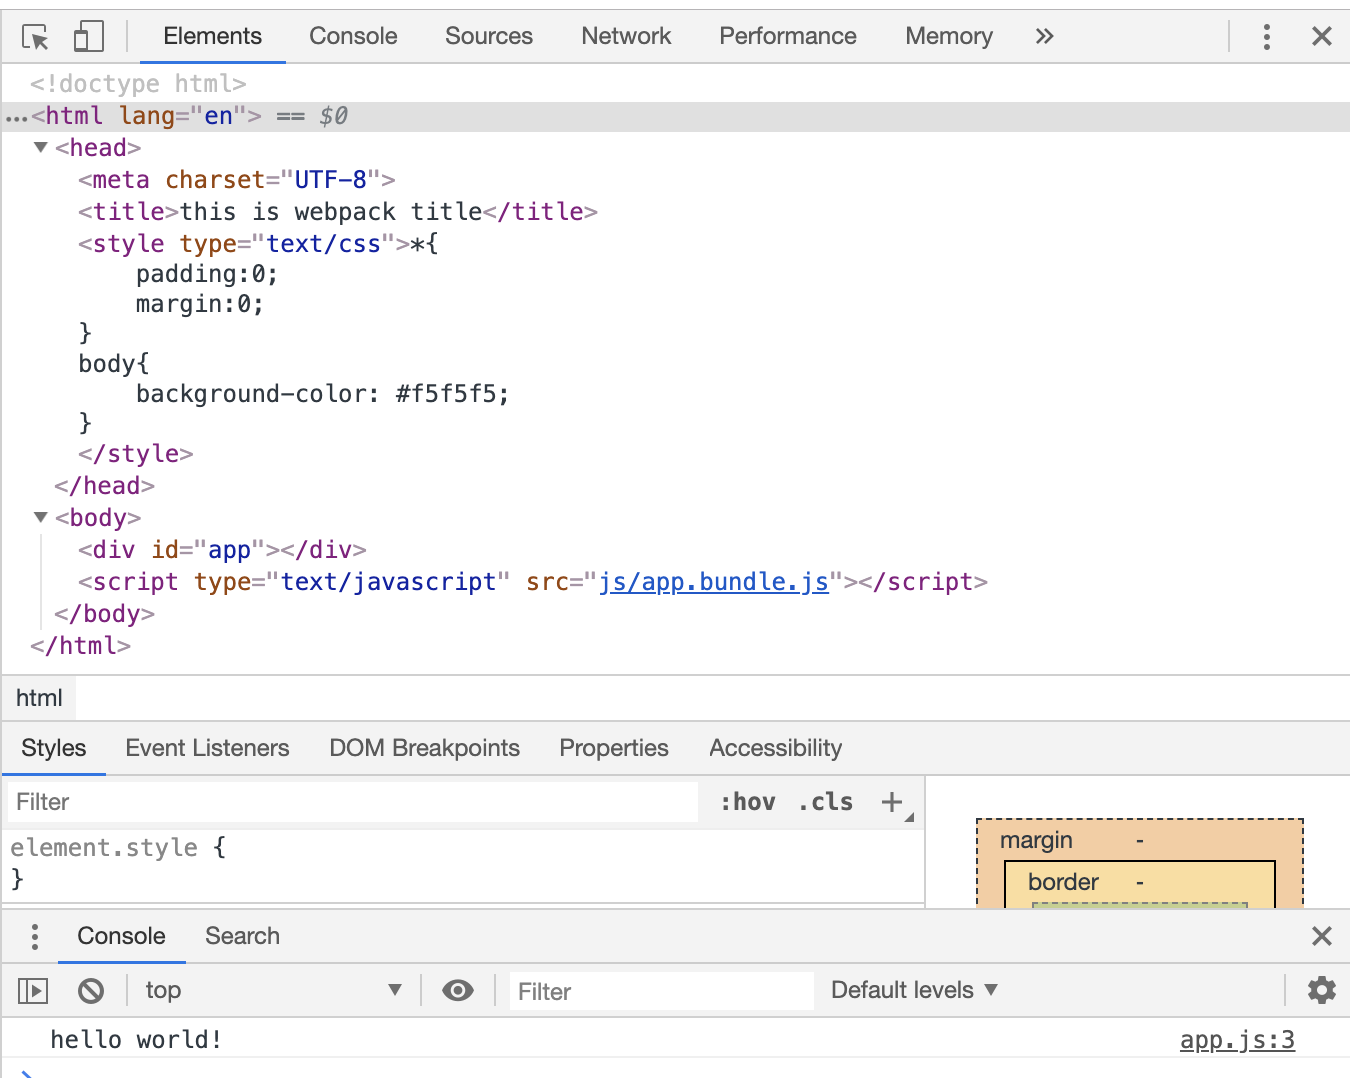1350x1078 pixels.
Task: Switch to the Sources tab
Action: (x=489, y=36)
